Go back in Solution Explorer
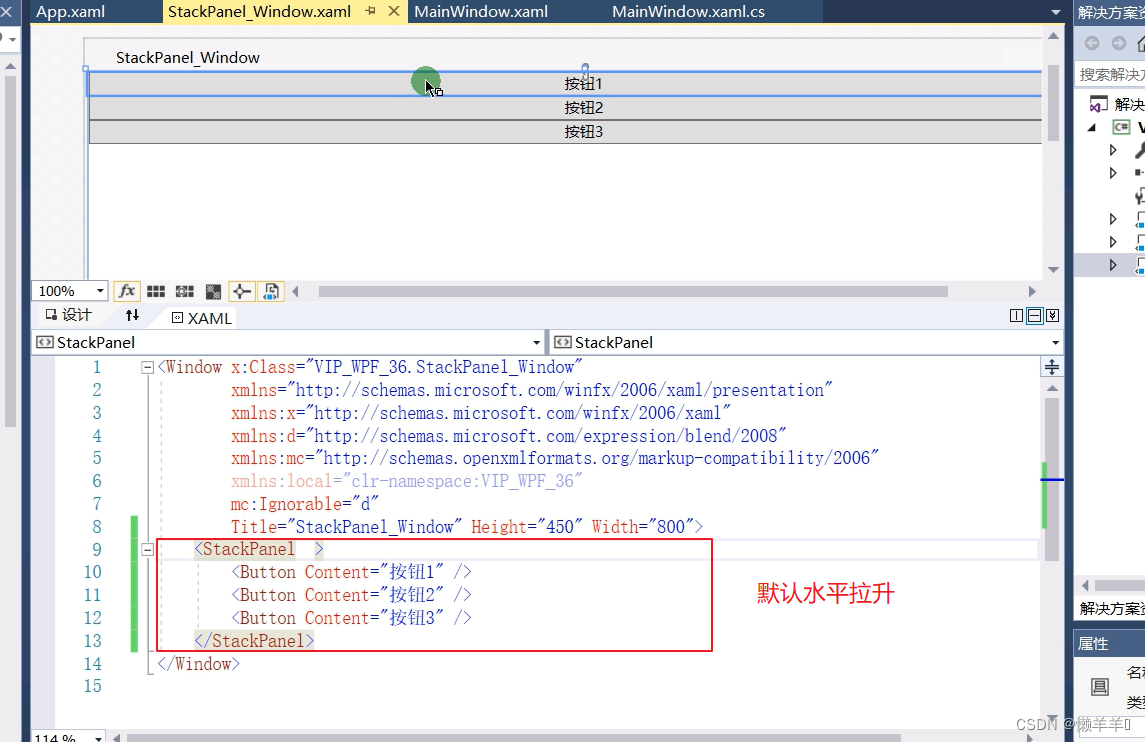The height and width of the screenshot is (742, 1145). tap(1092, 43)
